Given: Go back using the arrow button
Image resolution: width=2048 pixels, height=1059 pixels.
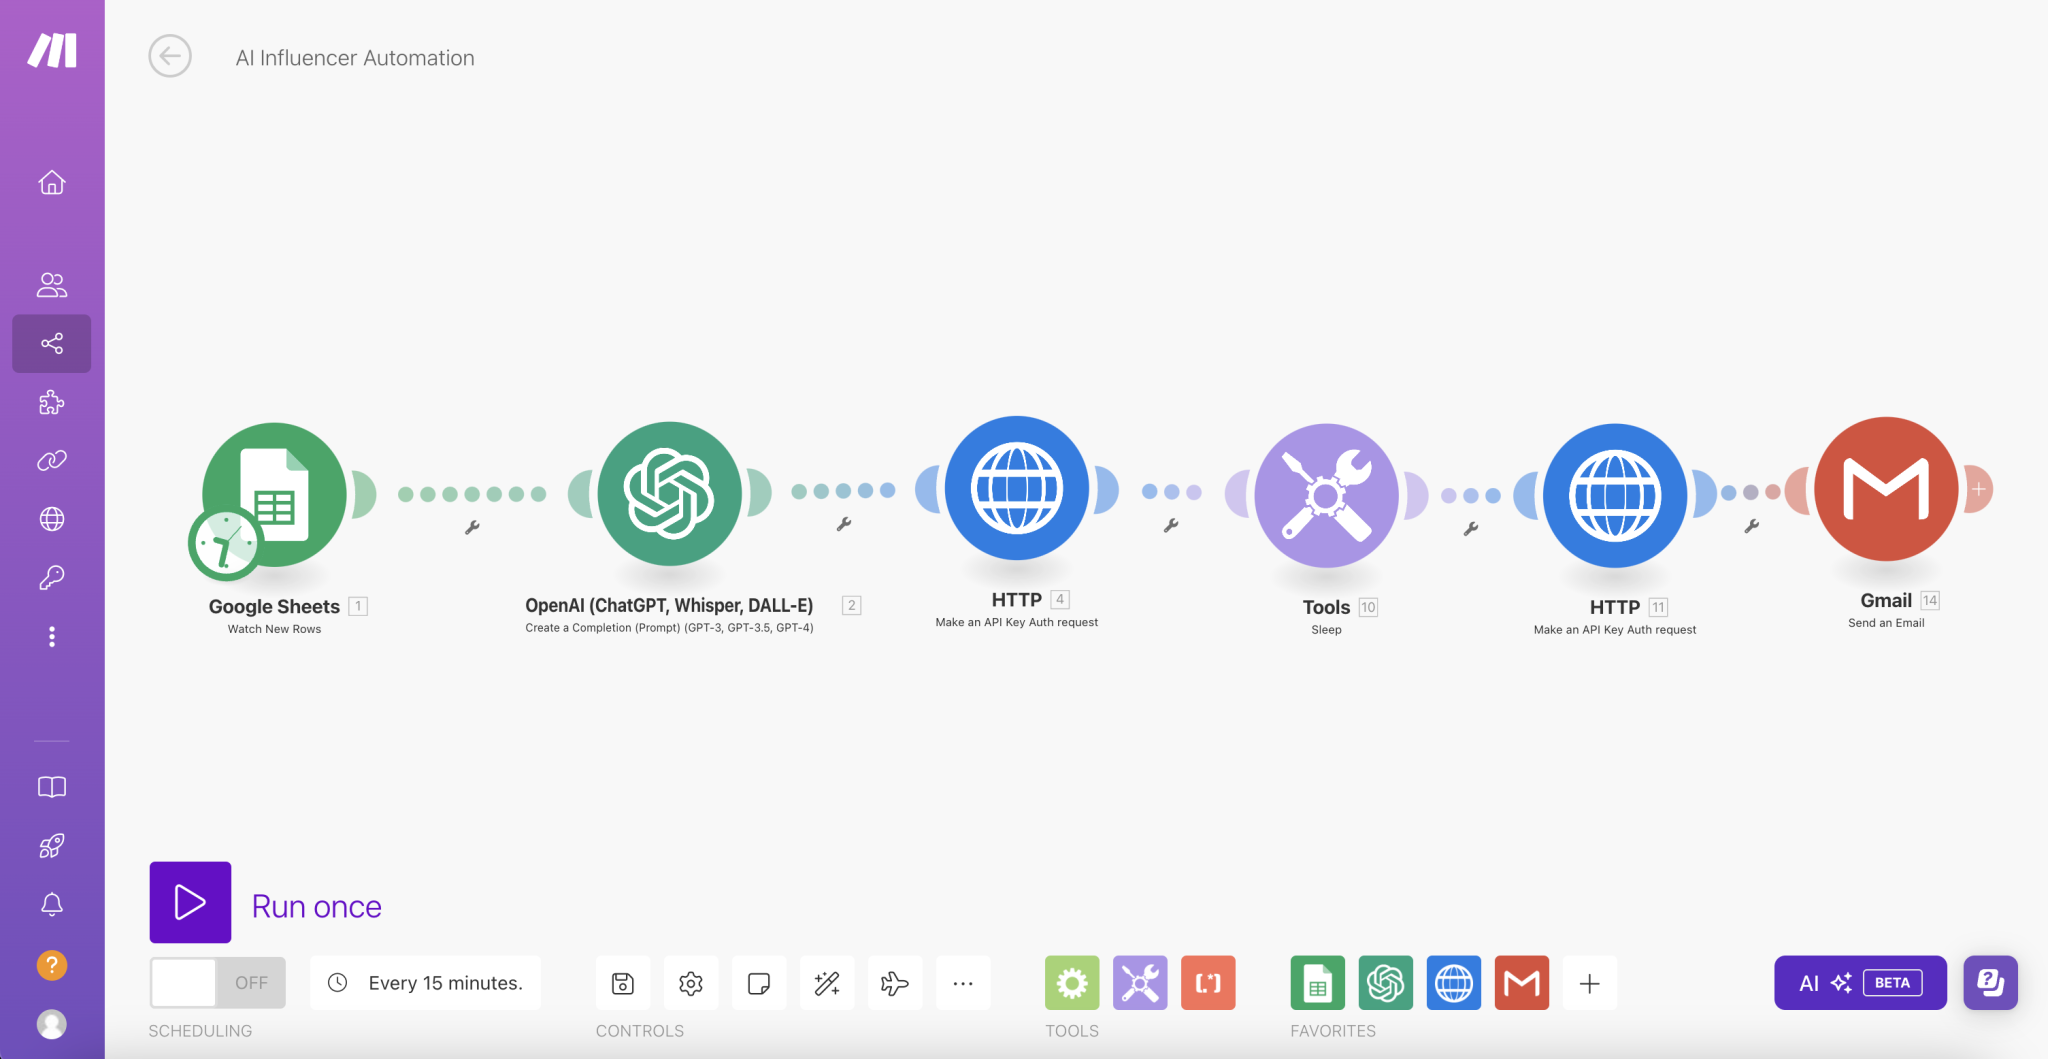Looking at the screenshot, I should (x=170, y=56).
